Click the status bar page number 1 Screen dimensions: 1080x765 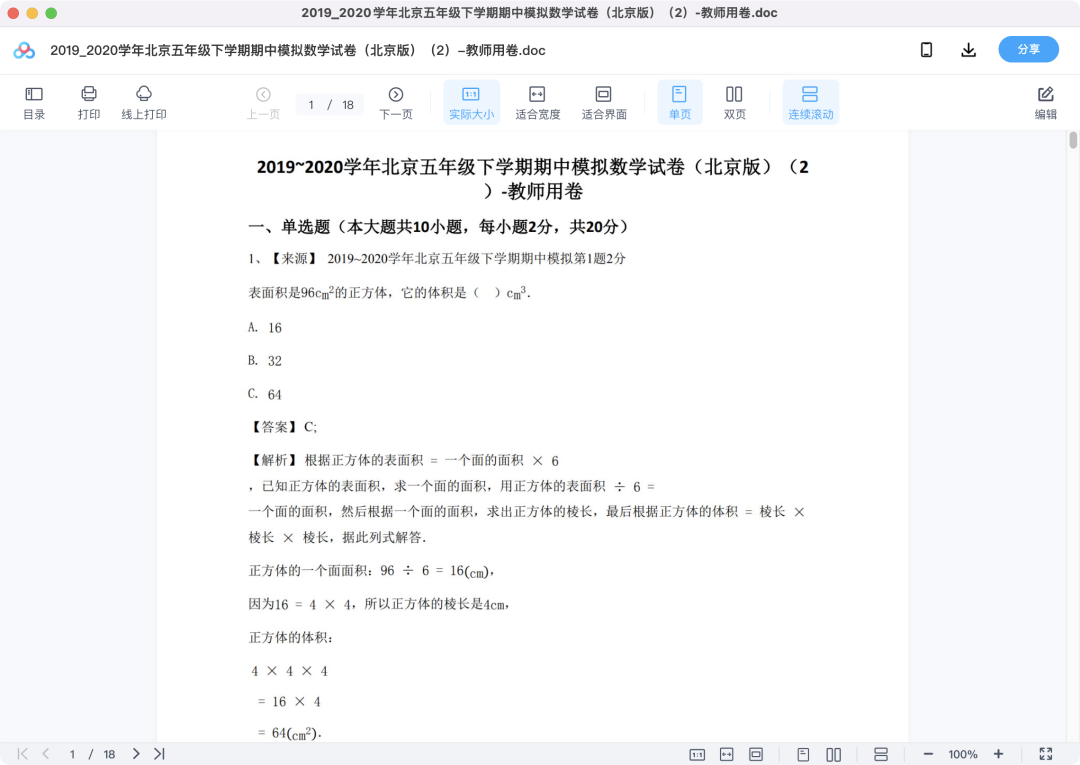pos(72,755)
